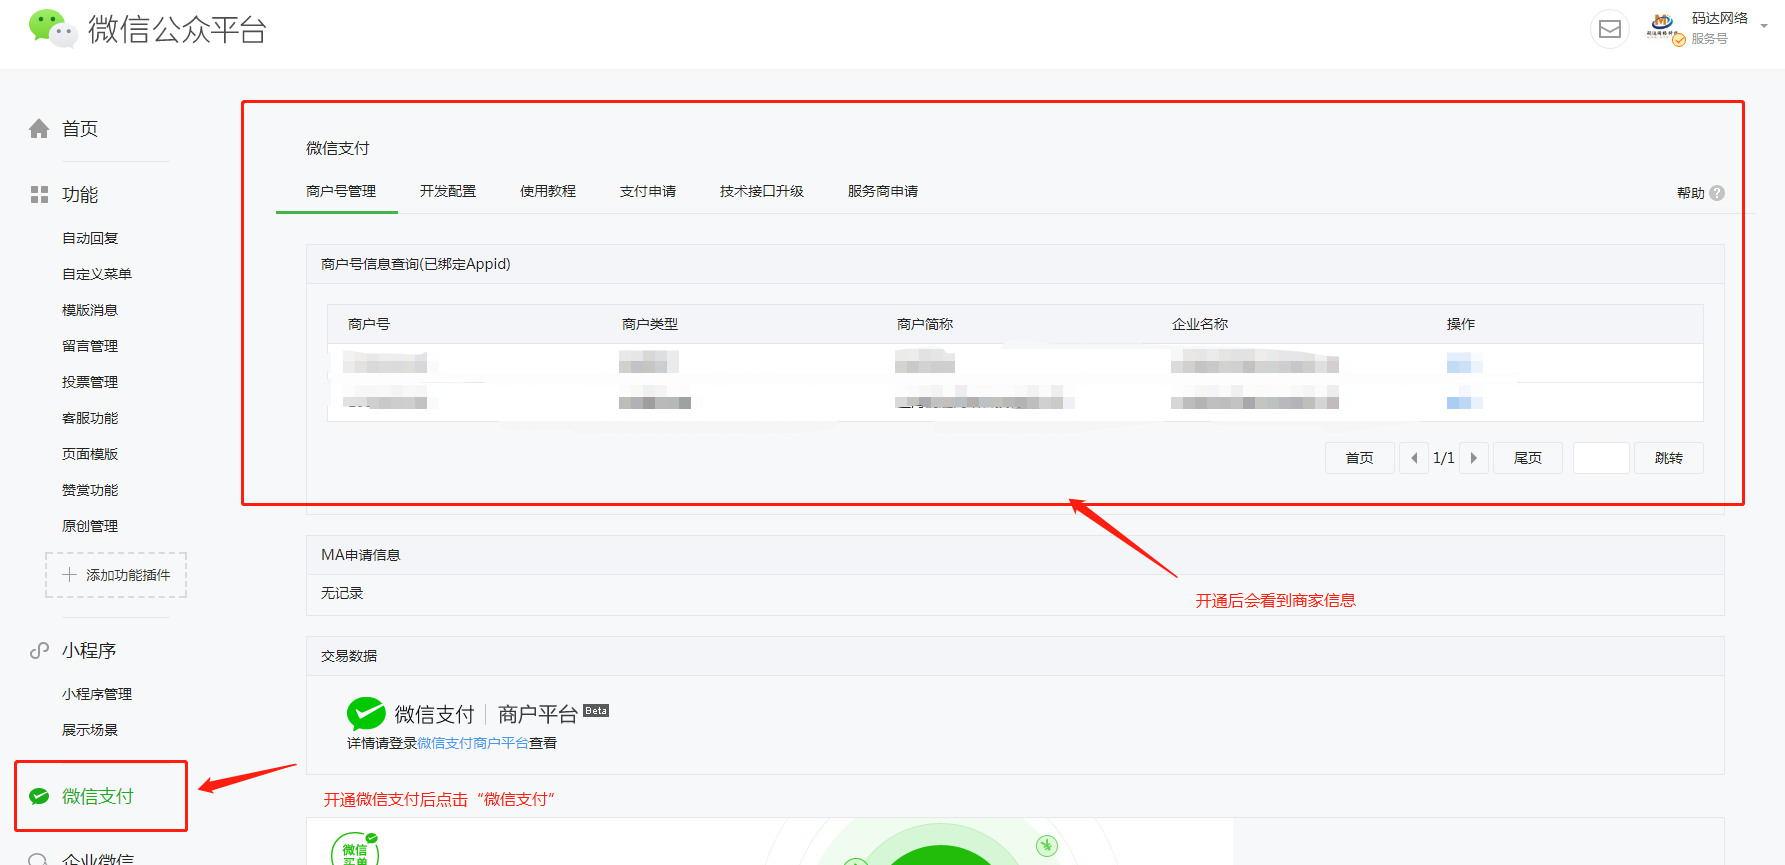Click the 跳转 button
The width and height of the screenshot is (1785, 865).
click(x=1669, y=458)
